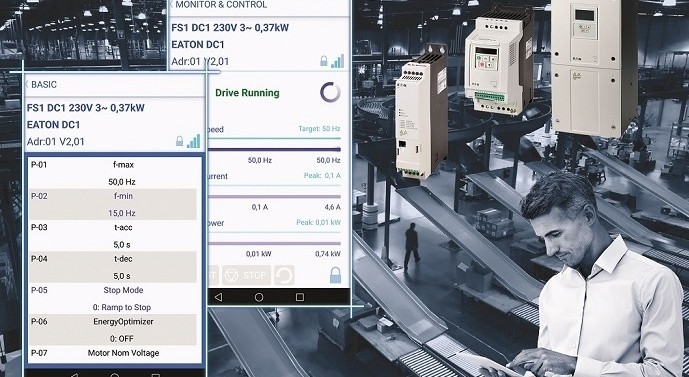Select P-05 Stop Mode setting
Viewport: 689px width, 377px height.
click(x=113, y=298)
